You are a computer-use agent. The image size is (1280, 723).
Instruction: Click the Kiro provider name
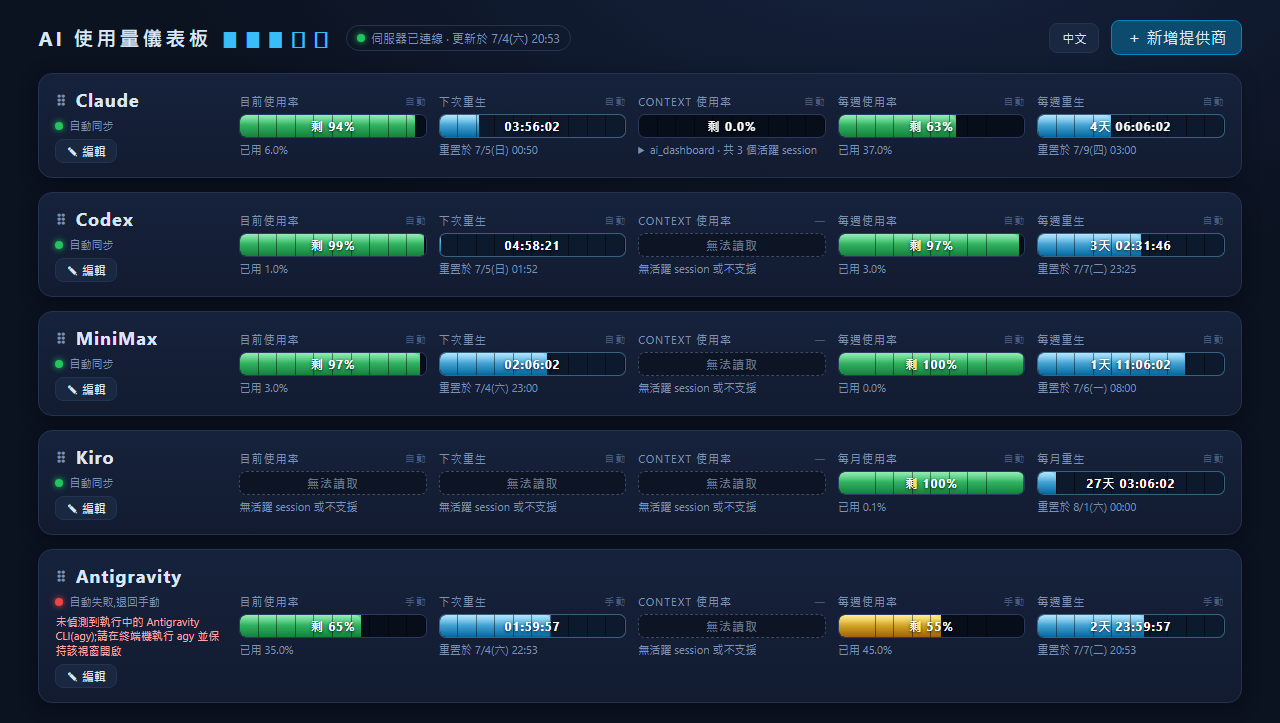coord(95,458)
